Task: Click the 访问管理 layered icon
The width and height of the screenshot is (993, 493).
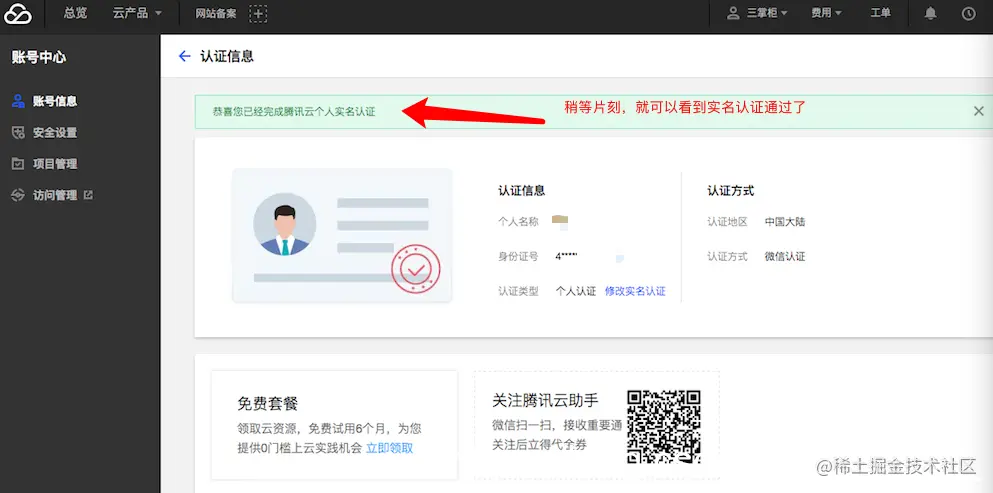Action: pos(18,196)
